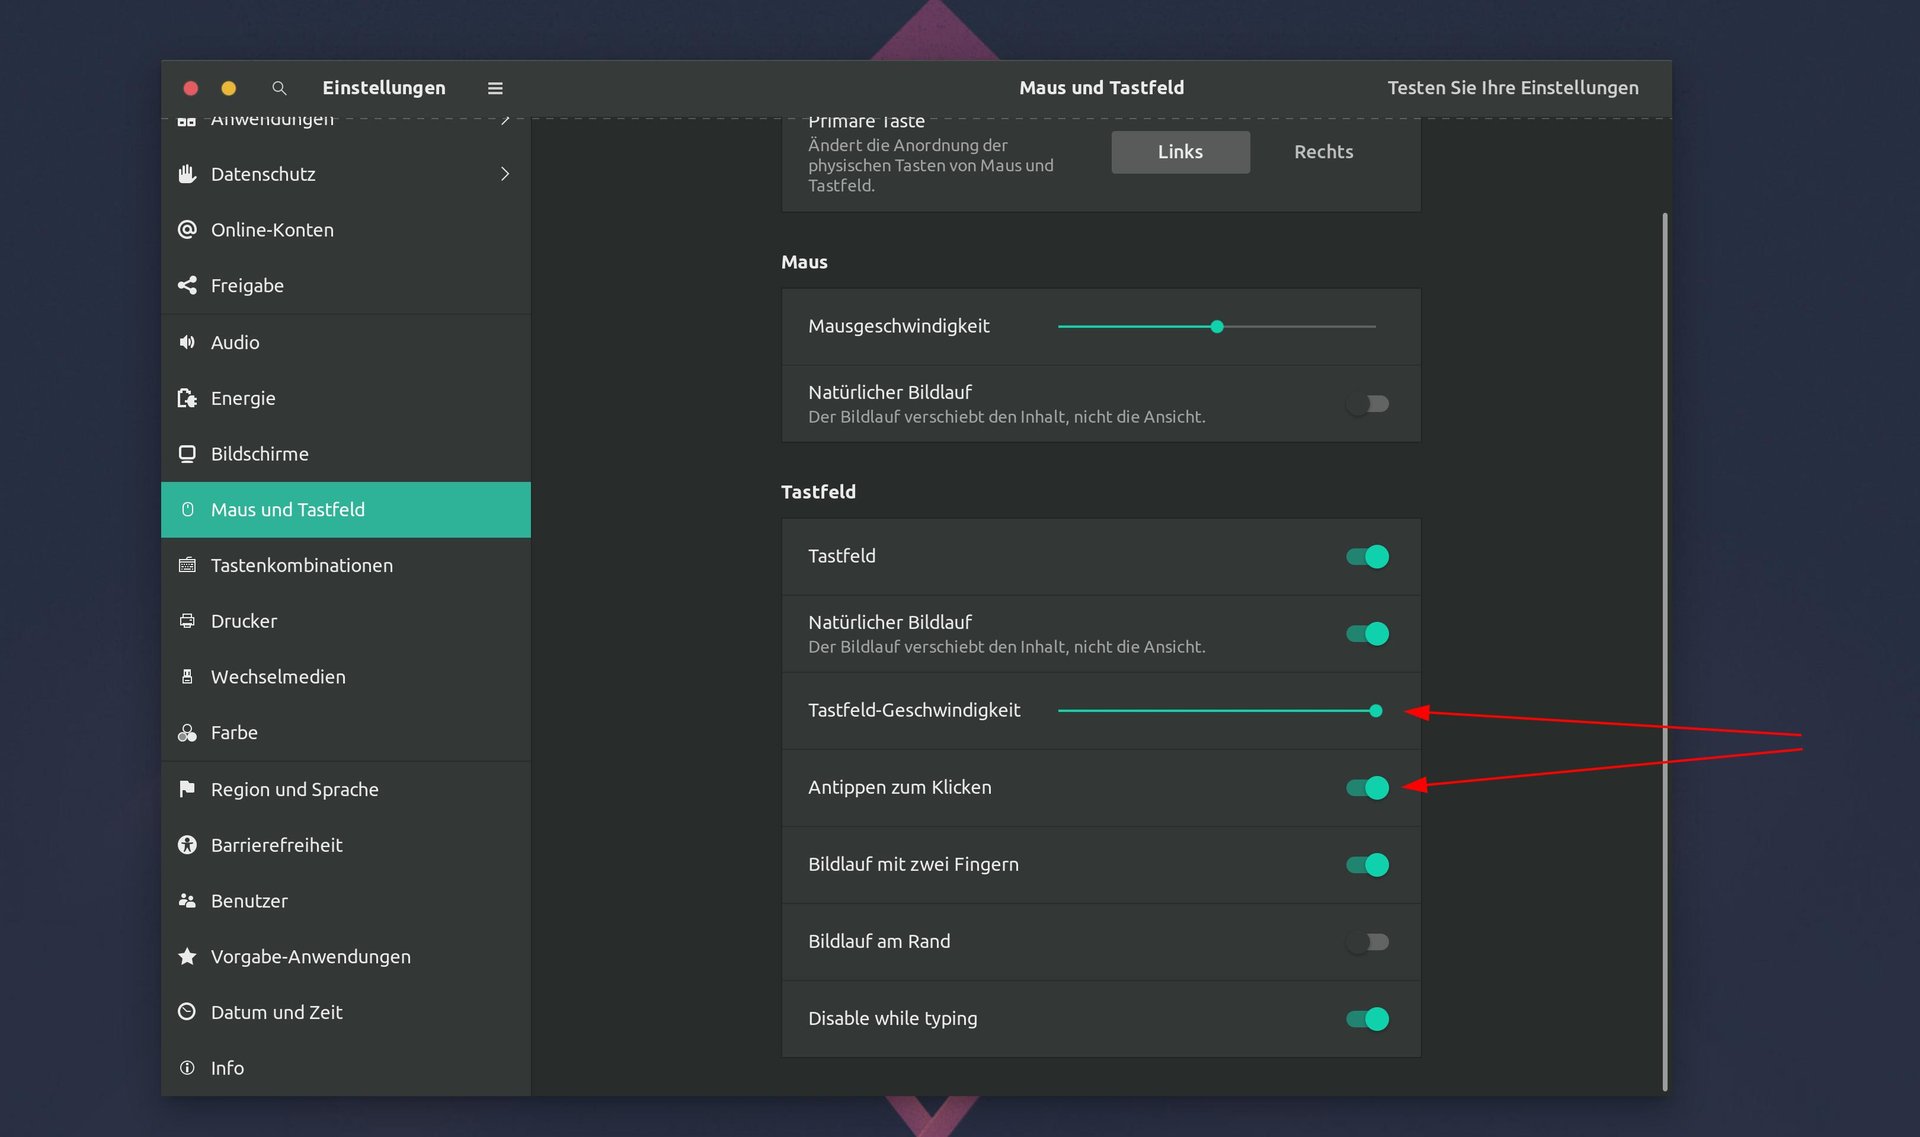This screenshot has width=1920, height=1137.
Task: Click Testen Sie Ihre Einstellungen
Action: [x=1512, y=88]
